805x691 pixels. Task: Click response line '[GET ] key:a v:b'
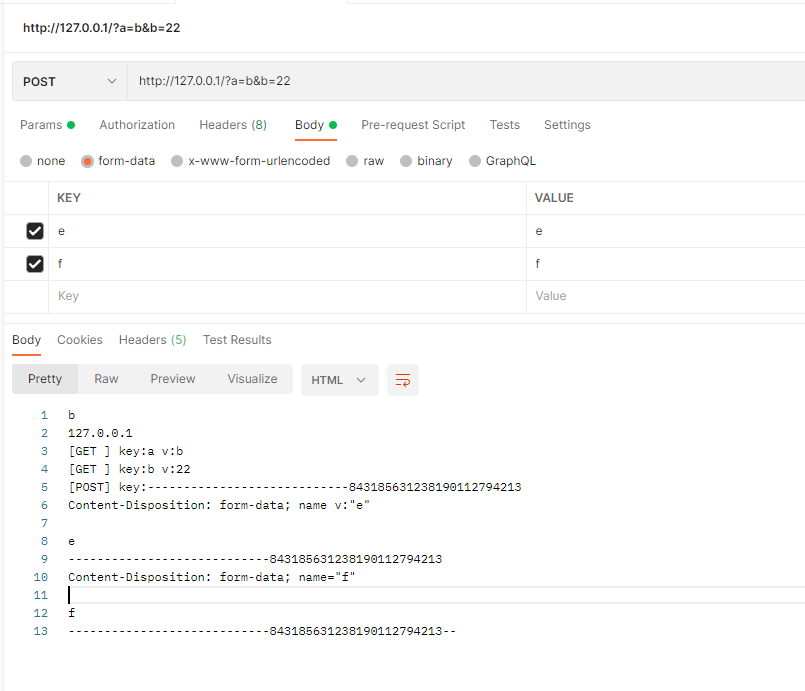click(x=126, y=451)
